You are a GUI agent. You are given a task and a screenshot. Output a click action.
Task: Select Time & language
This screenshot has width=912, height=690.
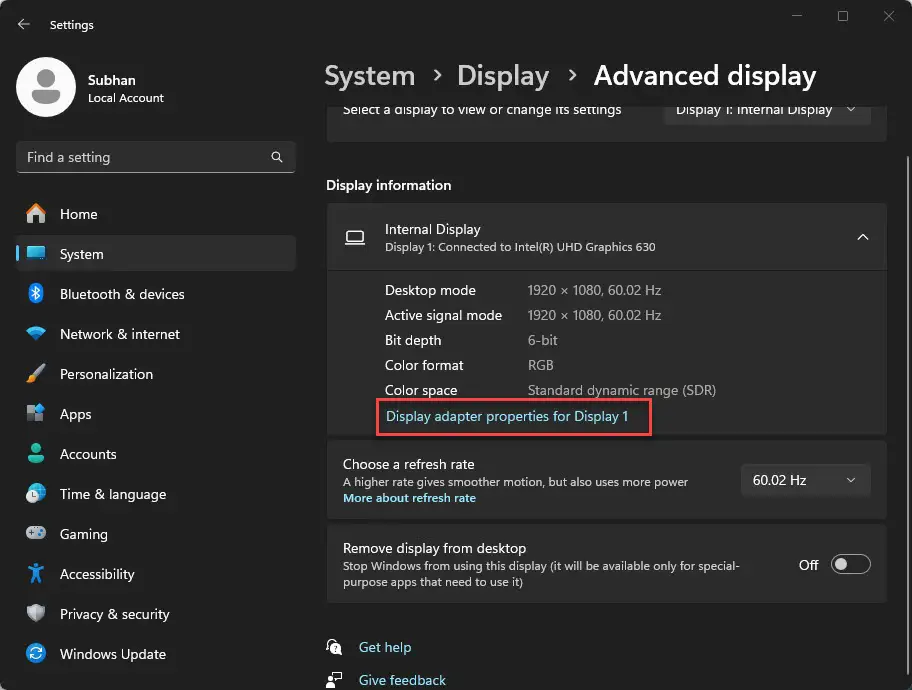tap(113, 494)
